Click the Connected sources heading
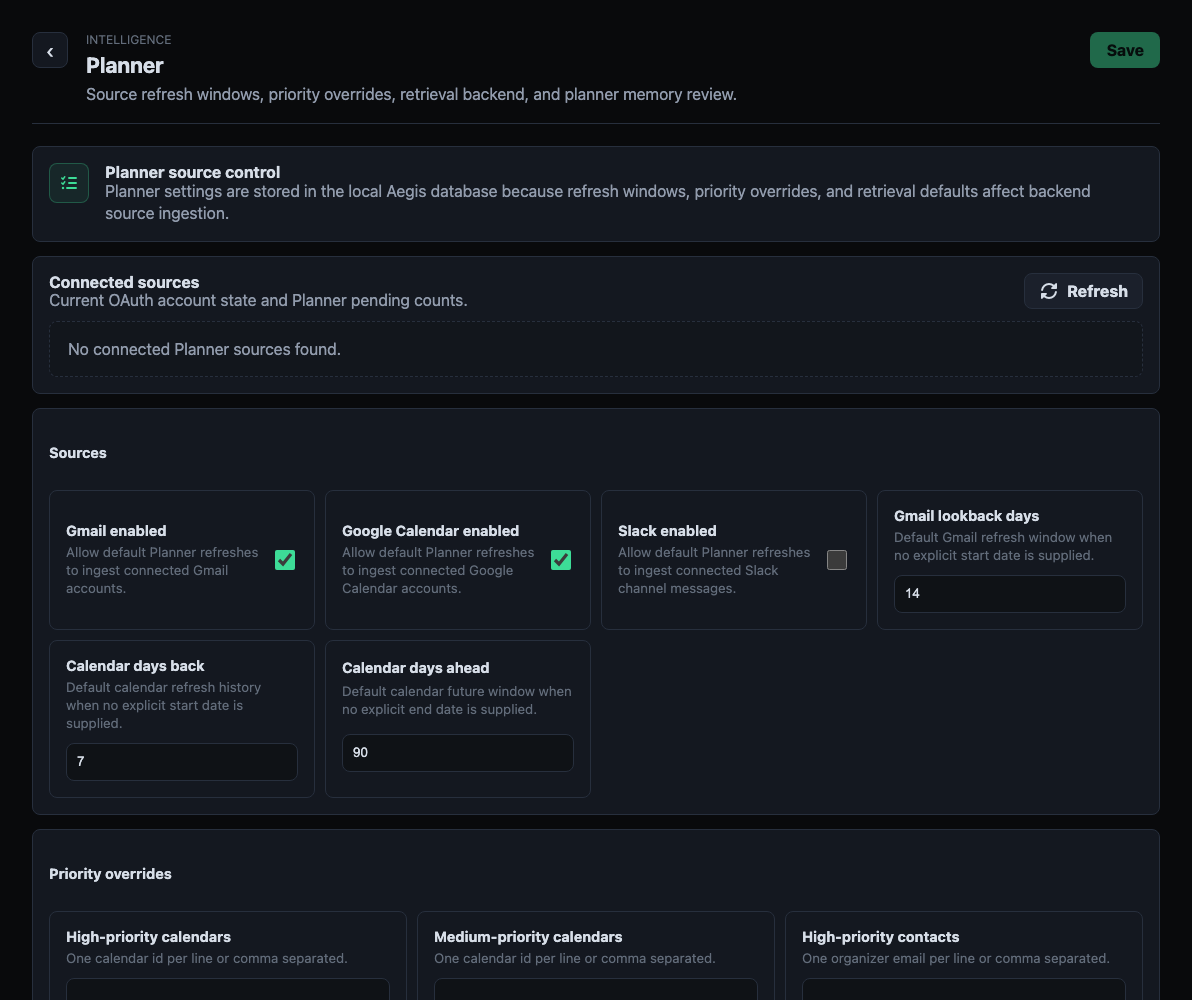Screen dimensions: 1192x1000 click(124, 282)
